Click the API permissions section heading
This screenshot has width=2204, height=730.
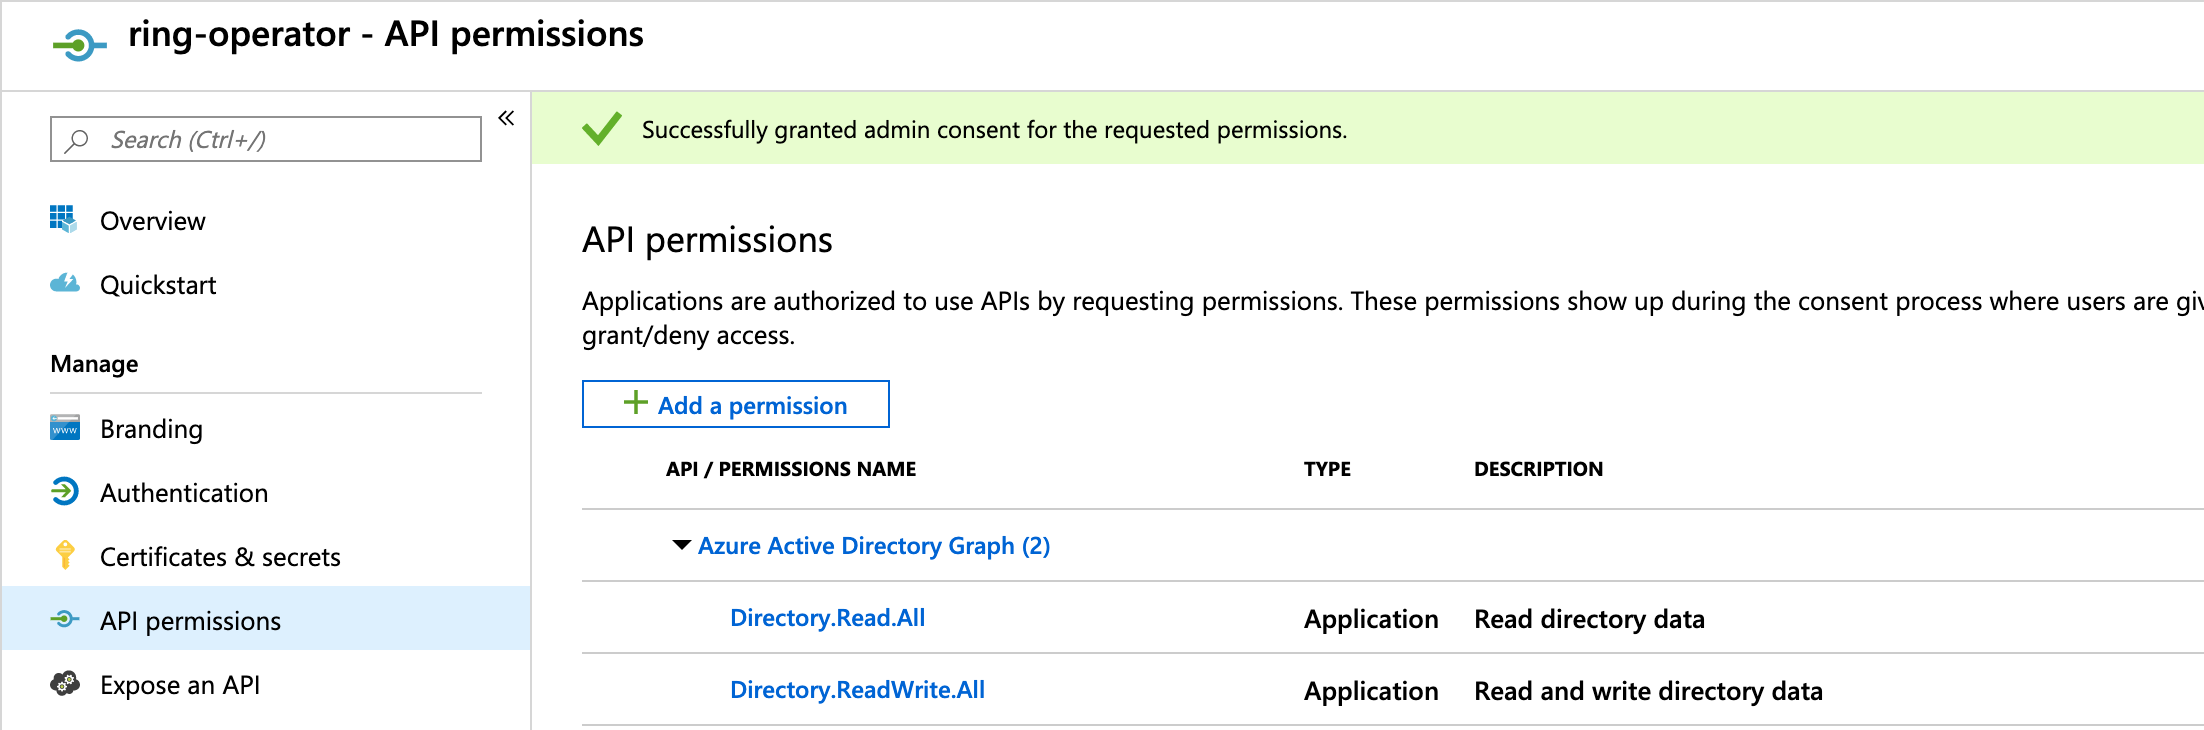pos(707,240)
